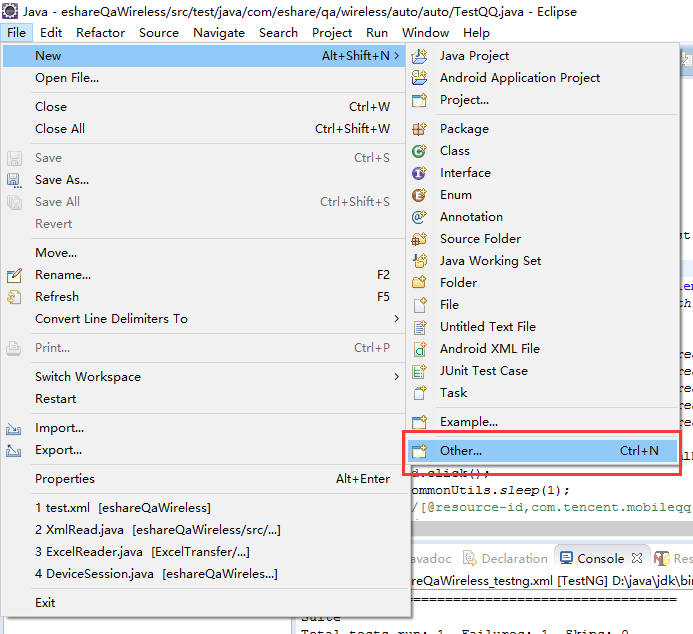Click the Folder icon in New submenu
This screenshot has height=634, width=693.
[419, 283]
